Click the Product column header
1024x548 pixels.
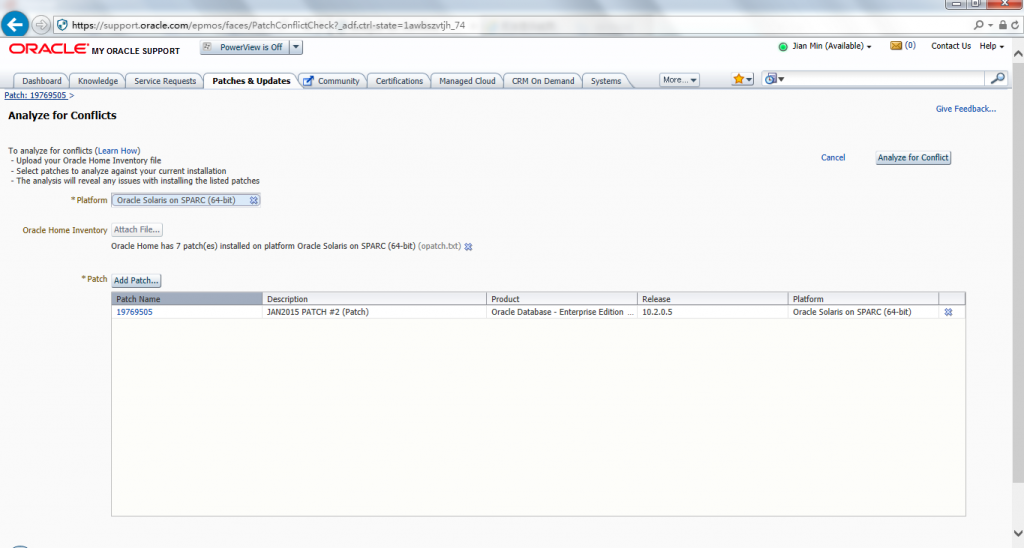point(562,298)
